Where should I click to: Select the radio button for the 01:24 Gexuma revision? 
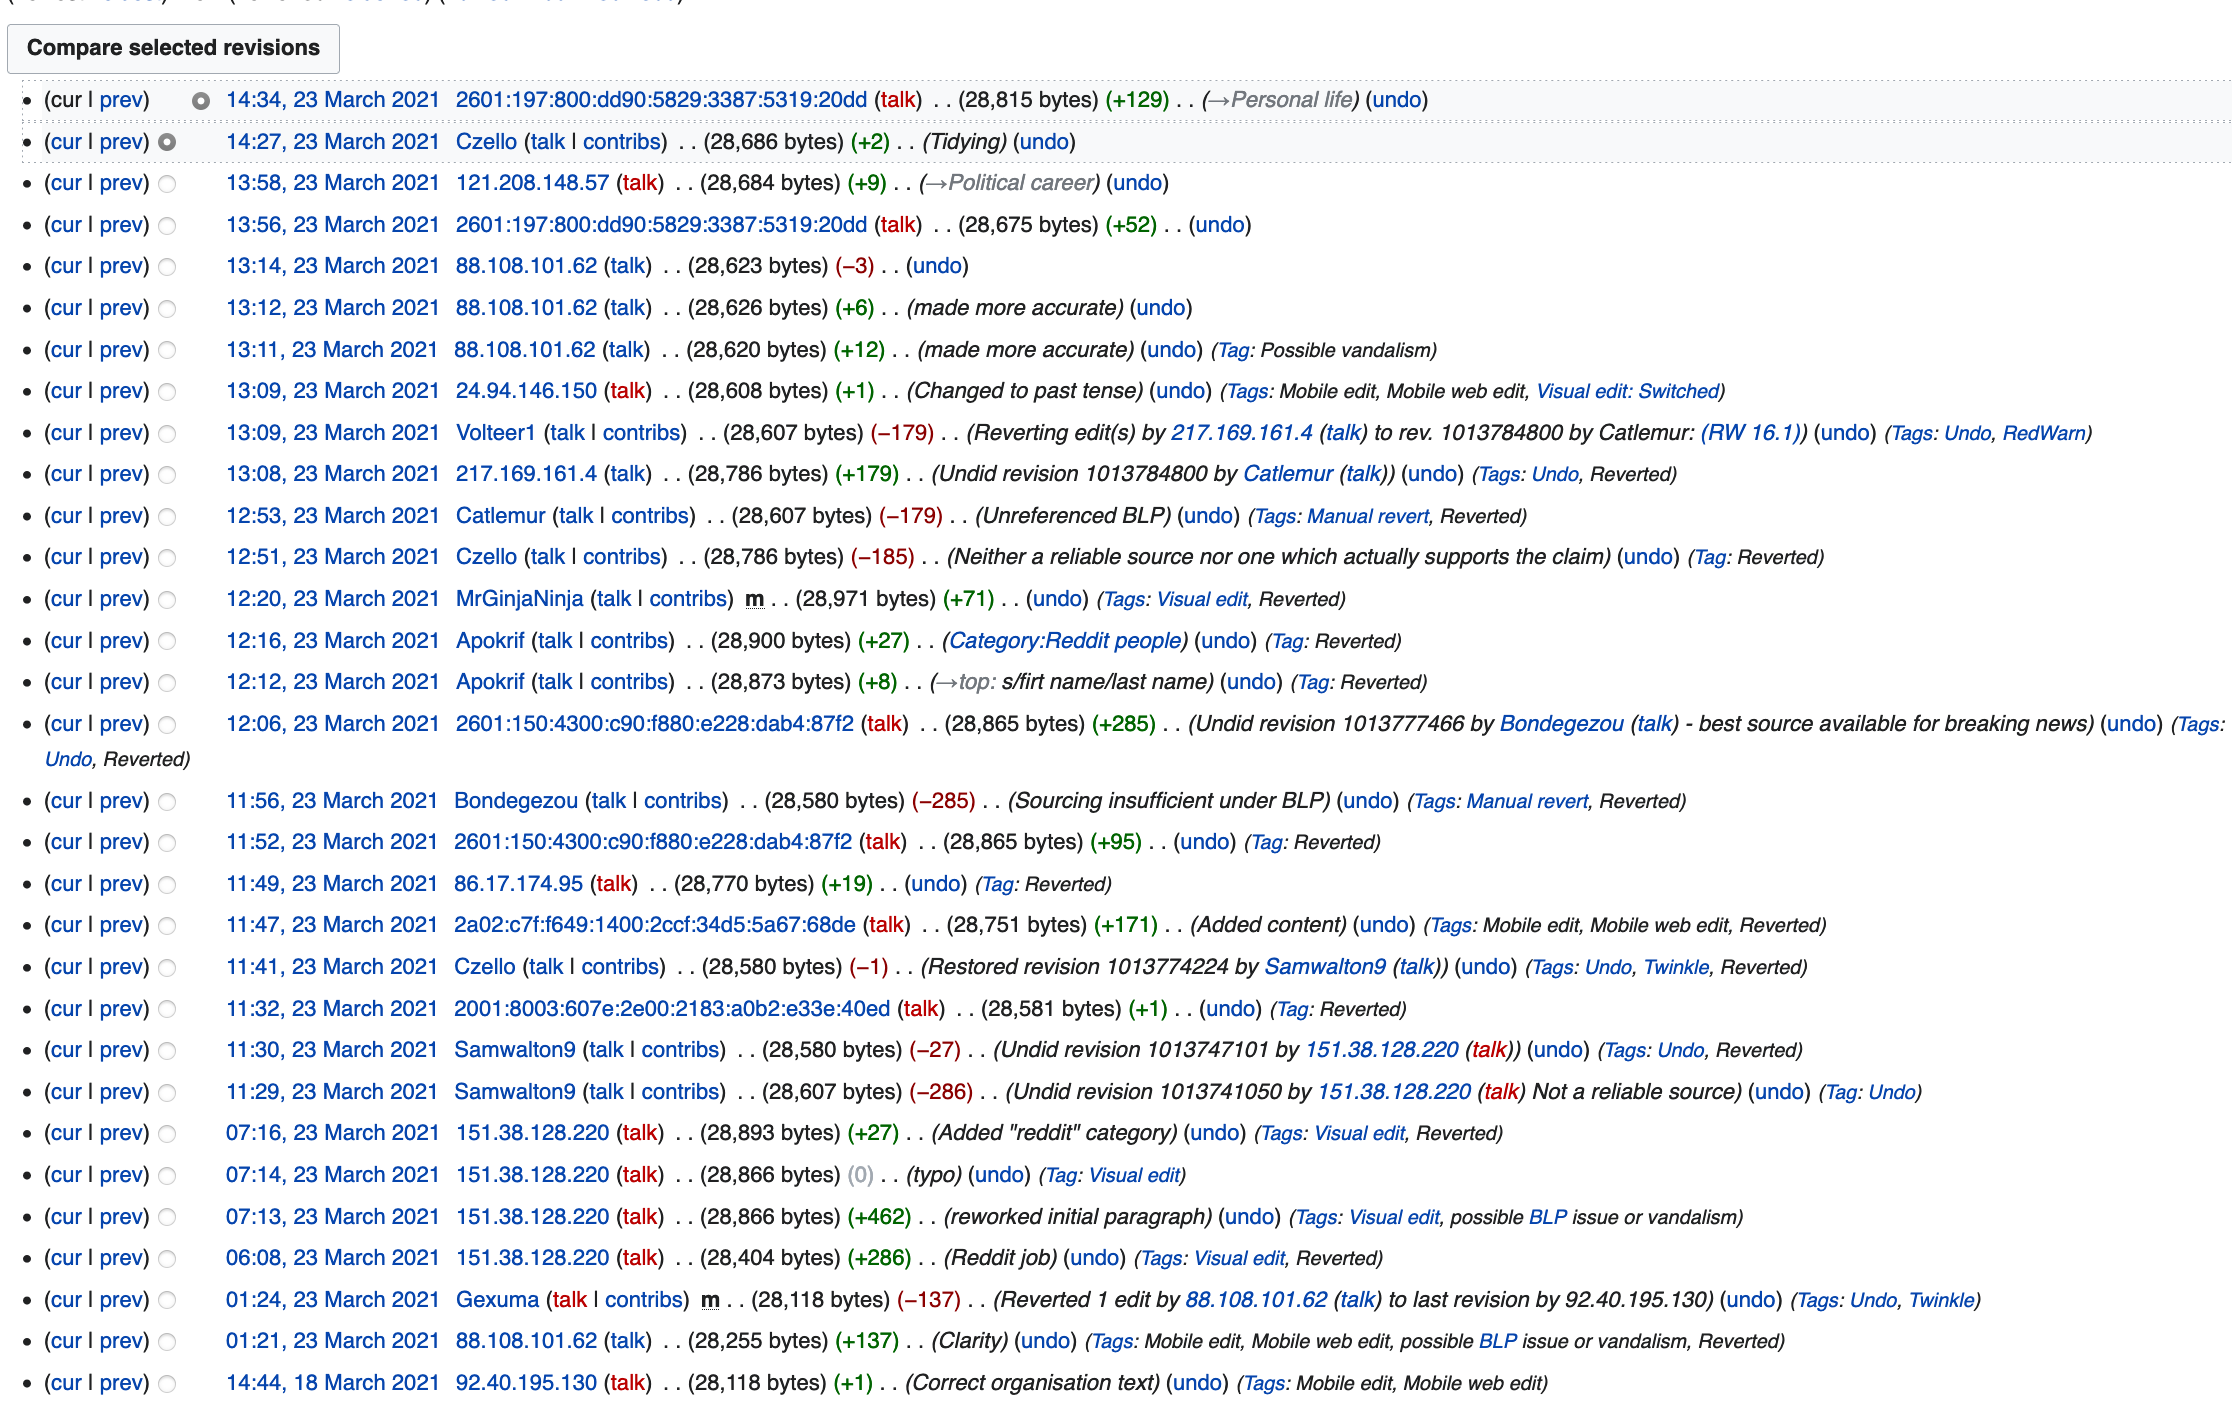tap(167, 1300)
